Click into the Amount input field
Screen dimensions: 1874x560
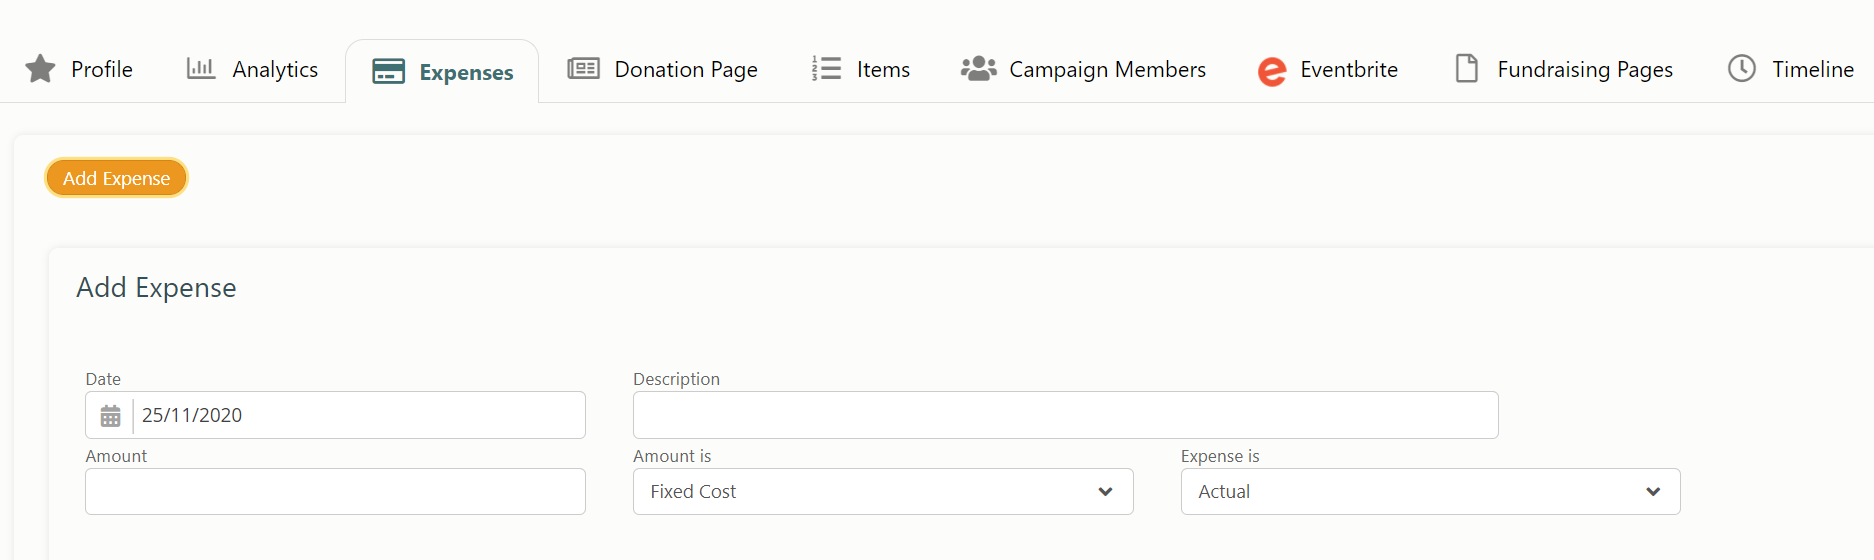(x=335, y=491)
